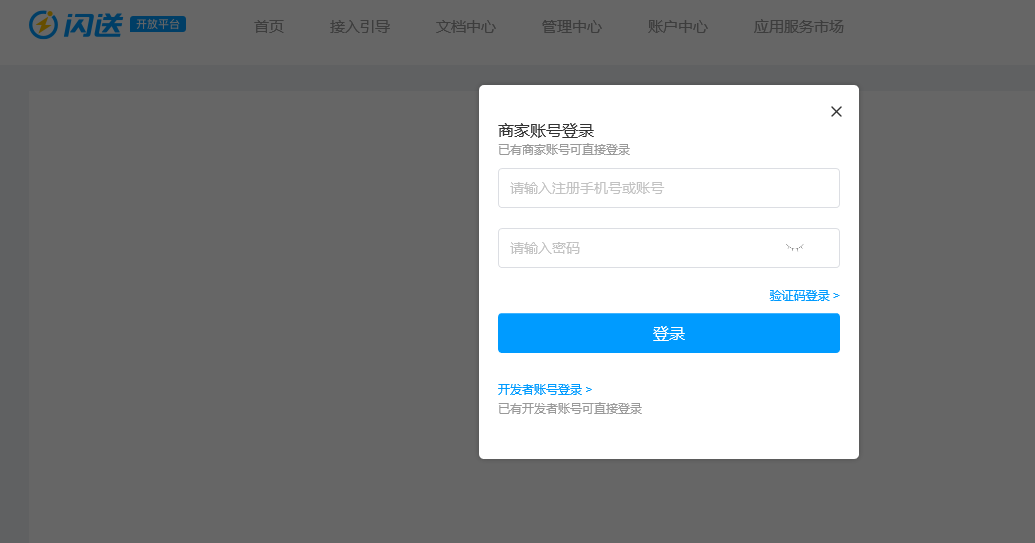Focus the phone number or account field

(x=668, y=188)
